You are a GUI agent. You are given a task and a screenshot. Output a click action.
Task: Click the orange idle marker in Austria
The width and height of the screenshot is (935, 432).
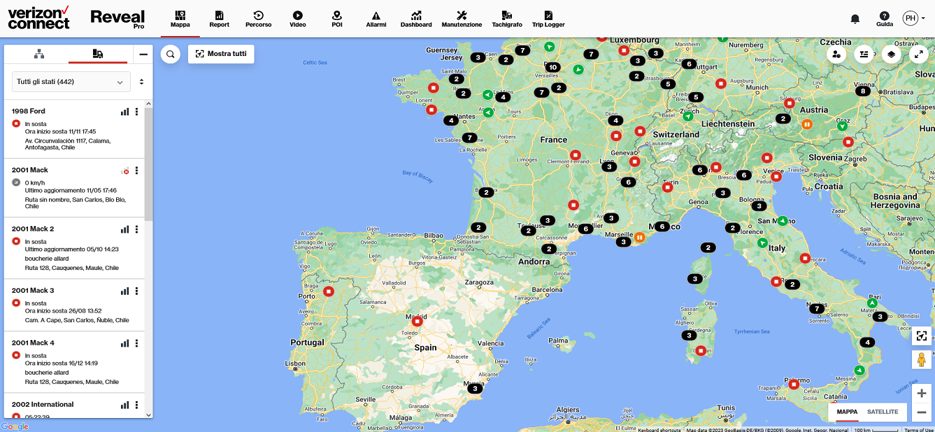pos(806,124)
